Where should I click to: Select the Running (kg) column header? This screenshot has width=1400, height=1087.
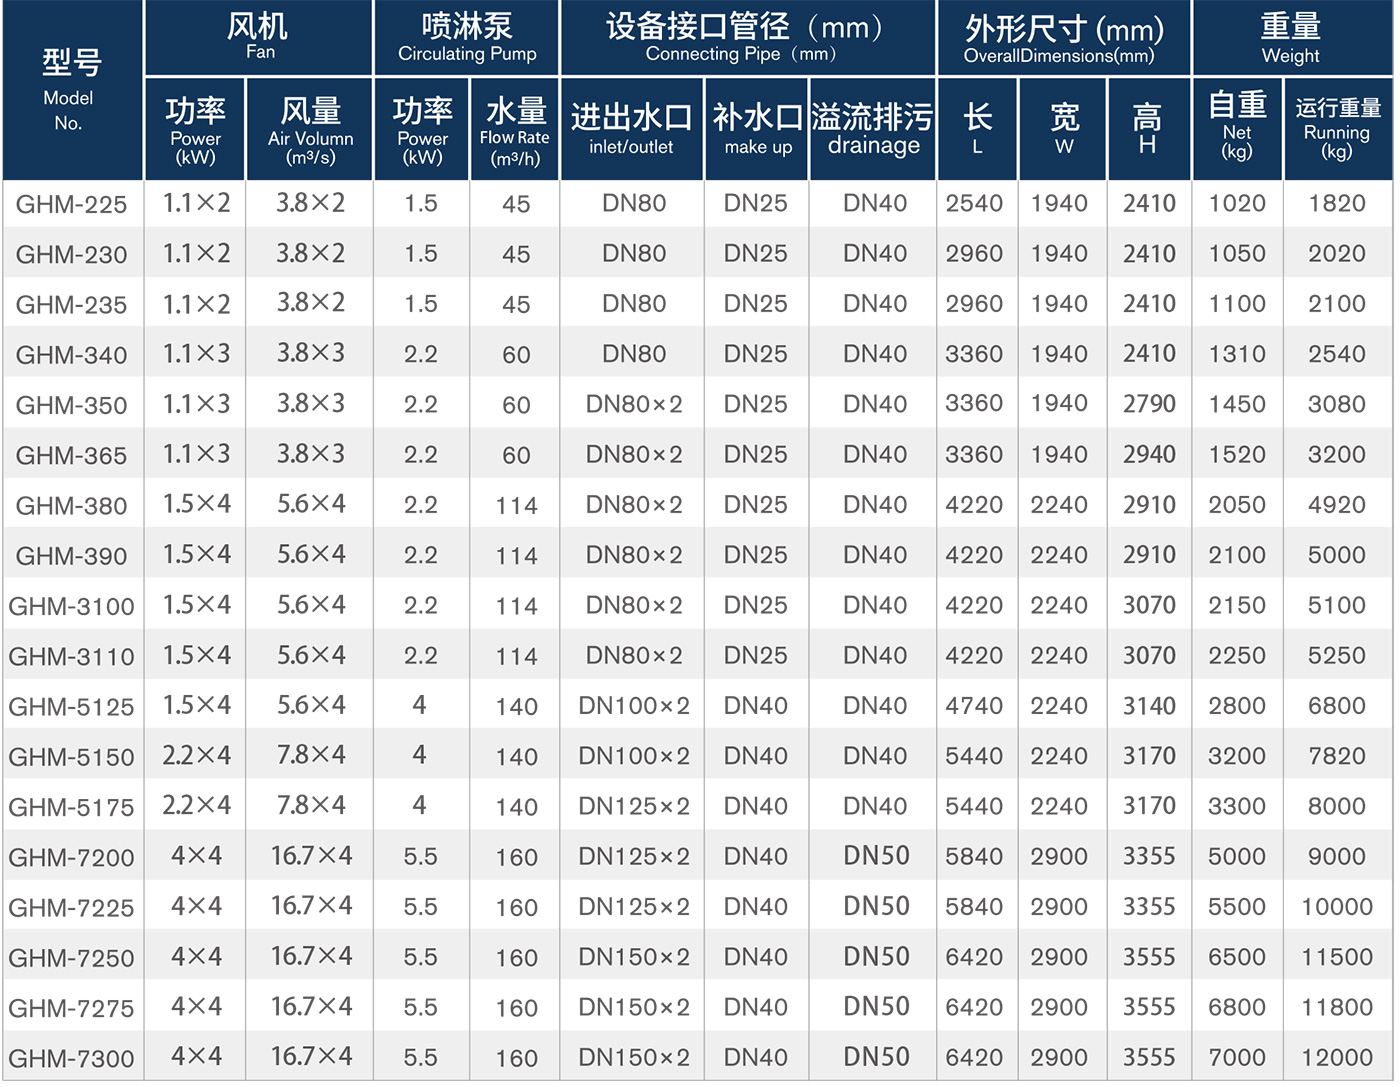tap(1338, 129)
